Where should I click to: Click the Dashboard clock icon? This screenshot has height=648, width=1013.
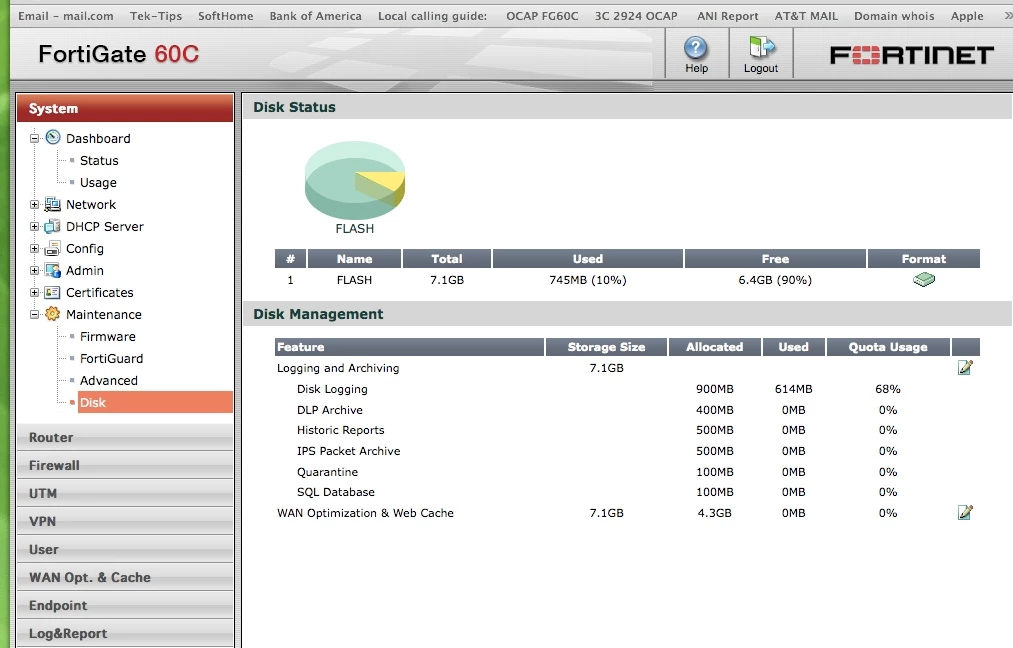pos(53,138)
